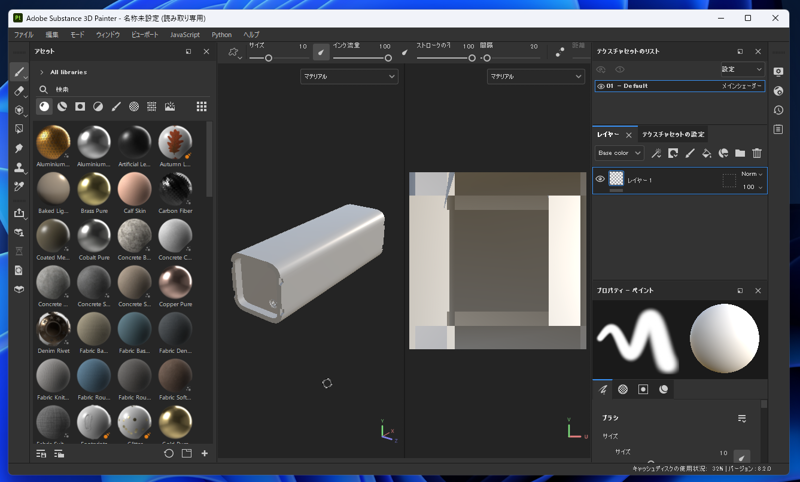This screenshot has height=482, width=800.
Task: Open the export textures icon in left toolbar
Action: [19, 213]
